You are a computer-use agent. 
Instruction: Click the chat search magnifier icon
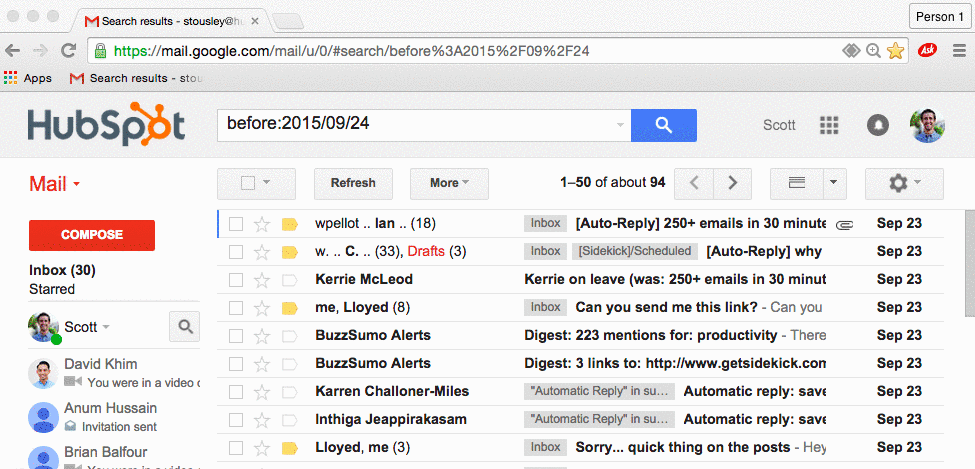[184, 326]
